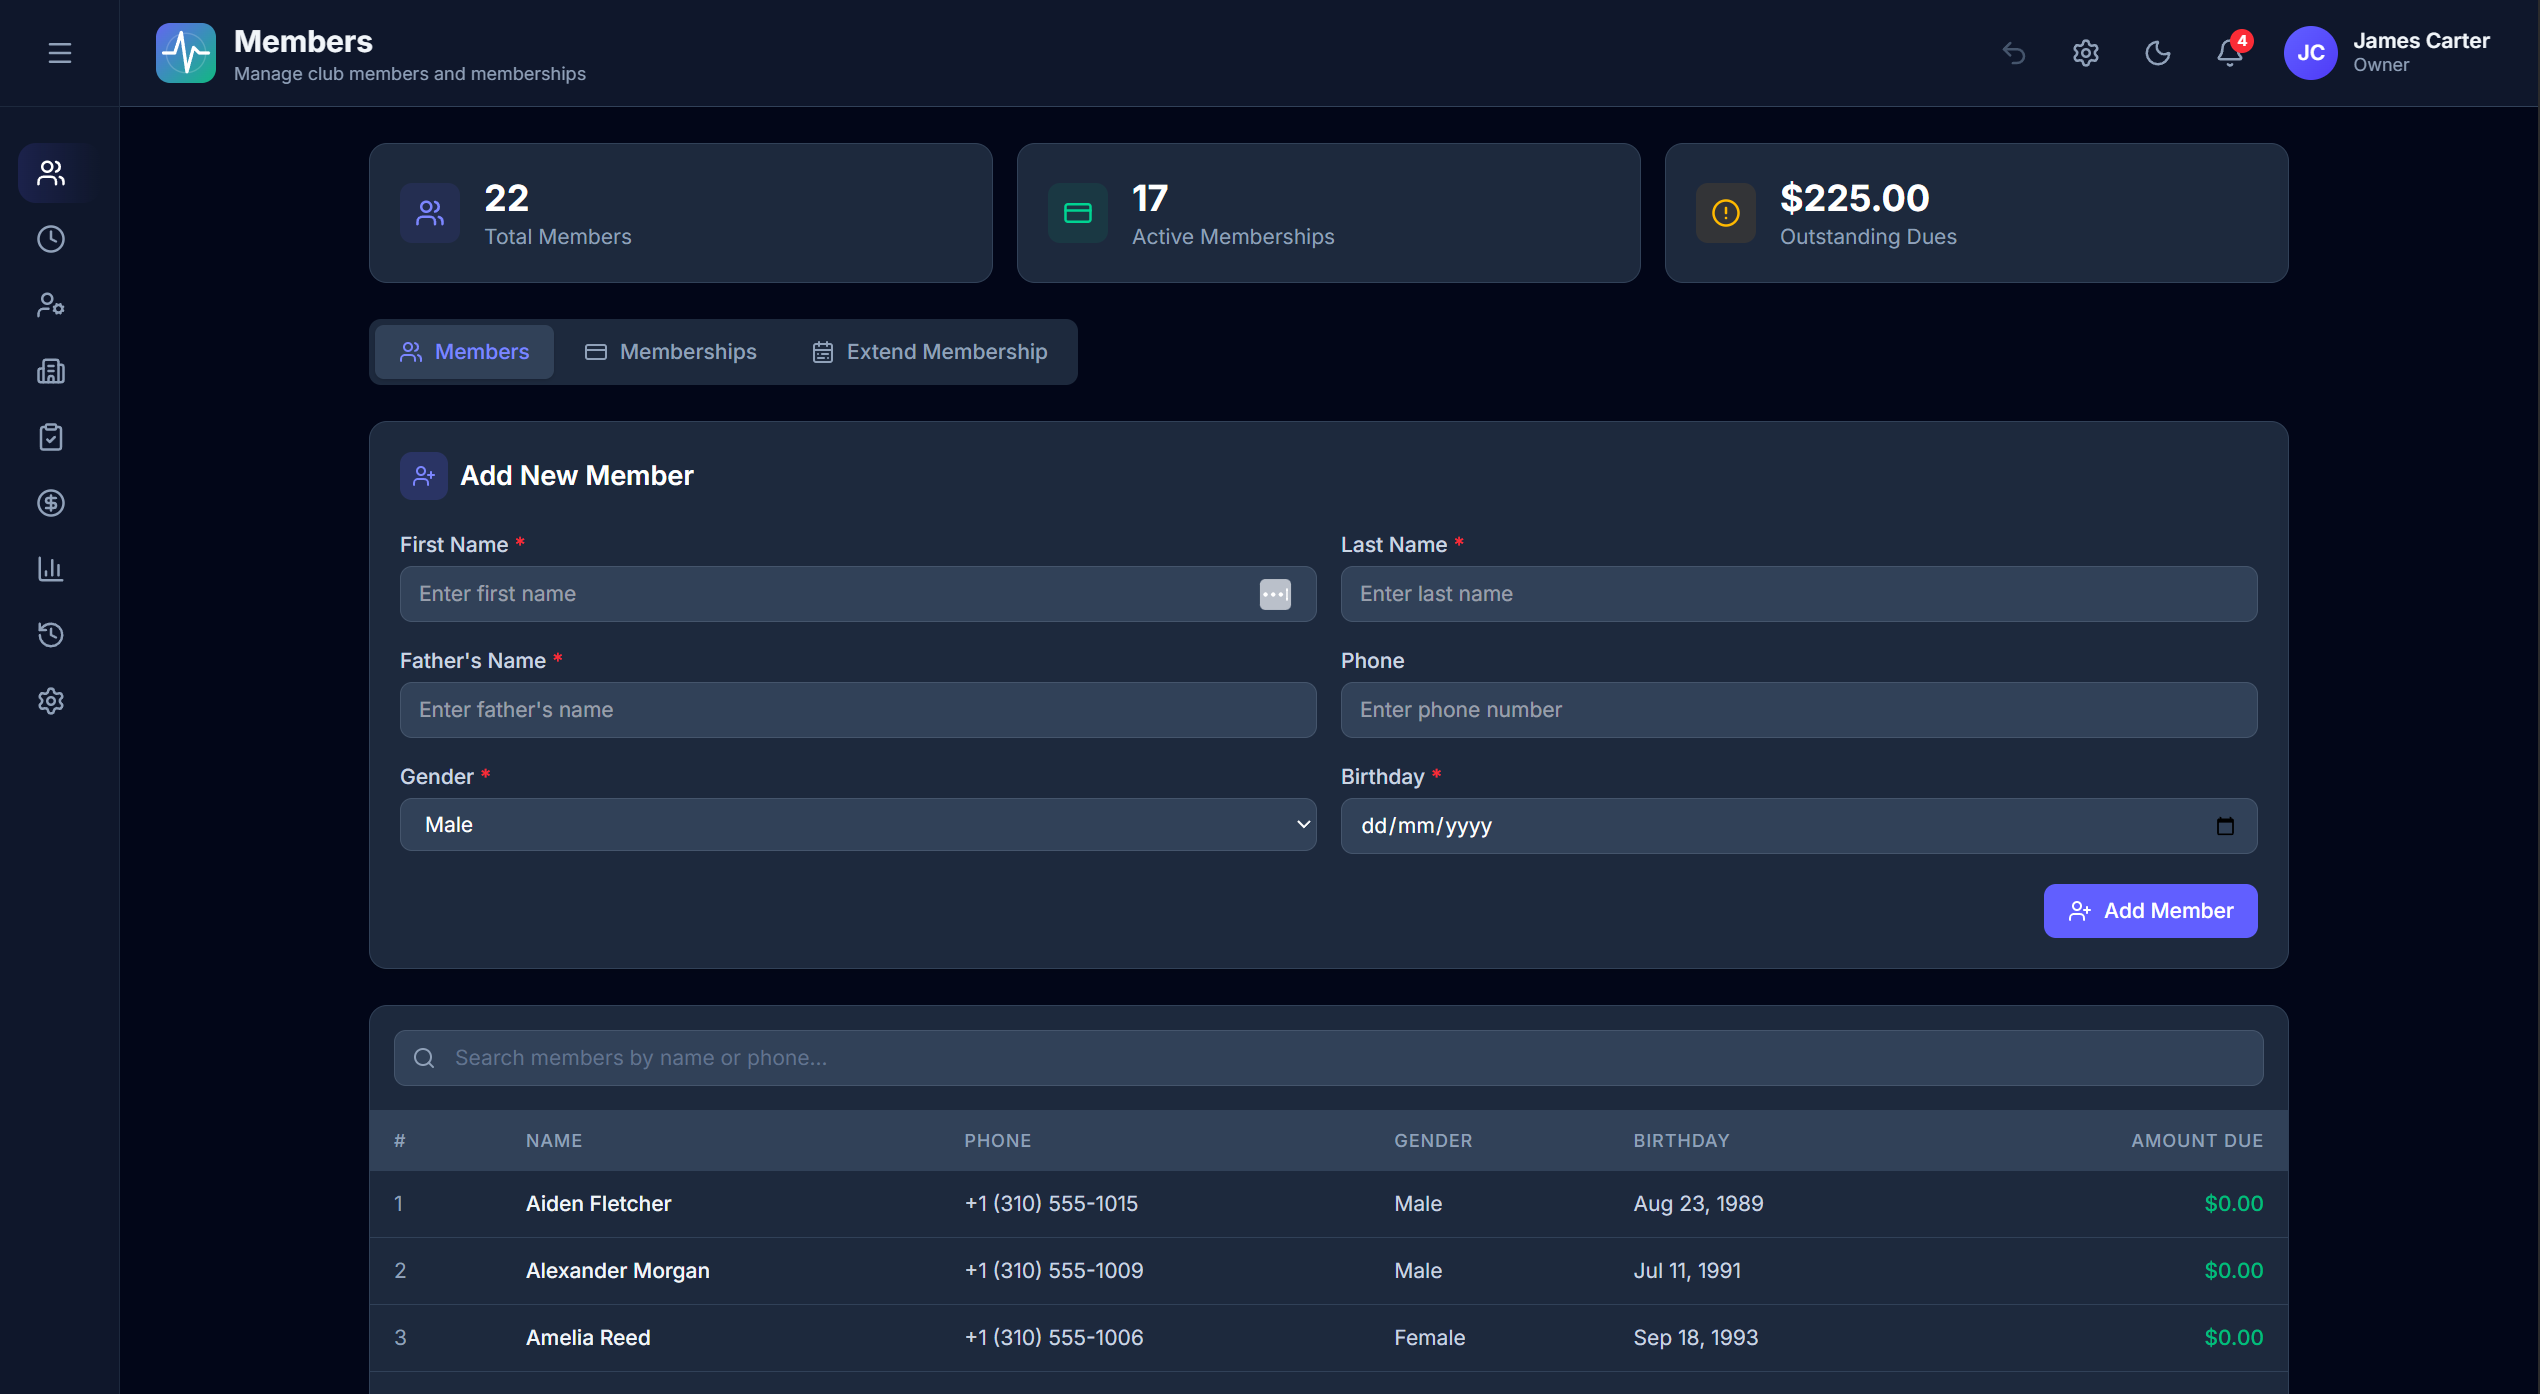The height and width of the screenshot is (1394, 2540).
Task: Click the staff management user-gear sidebar icon
Action: point(51,305)
